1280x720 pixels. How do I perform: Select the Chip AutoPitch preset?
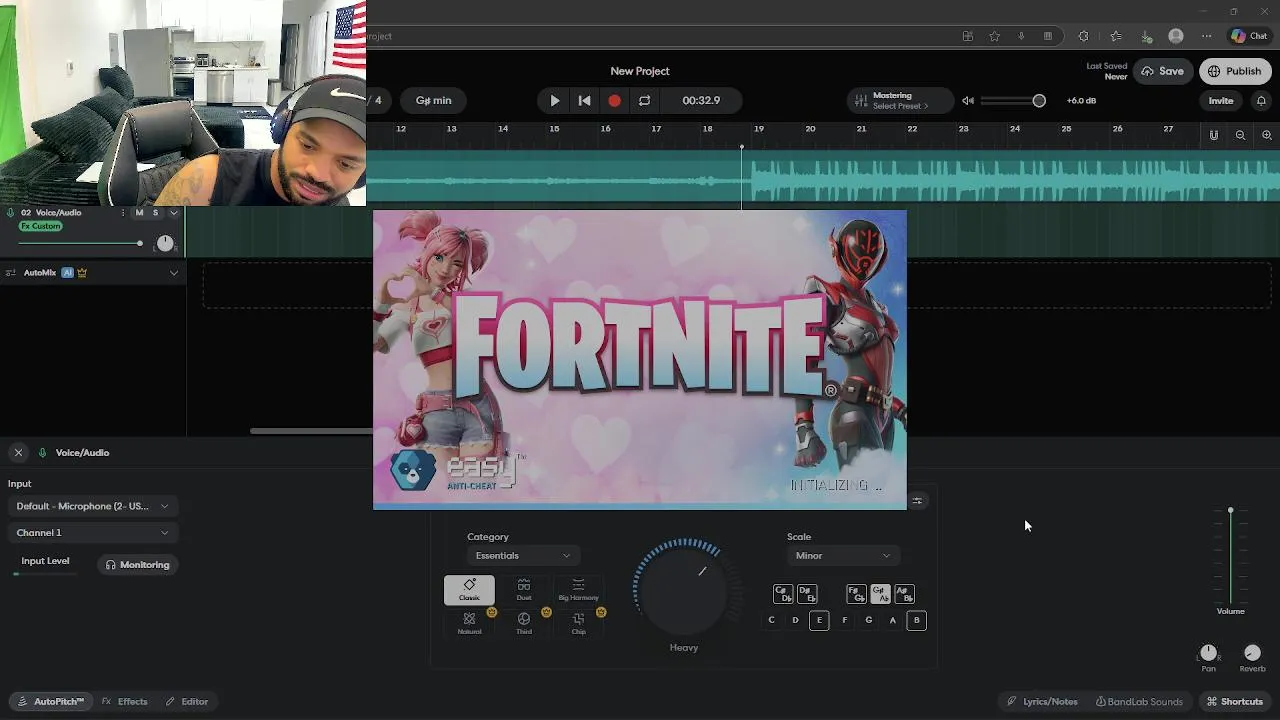pyautogui.click(x=578, y=623)
